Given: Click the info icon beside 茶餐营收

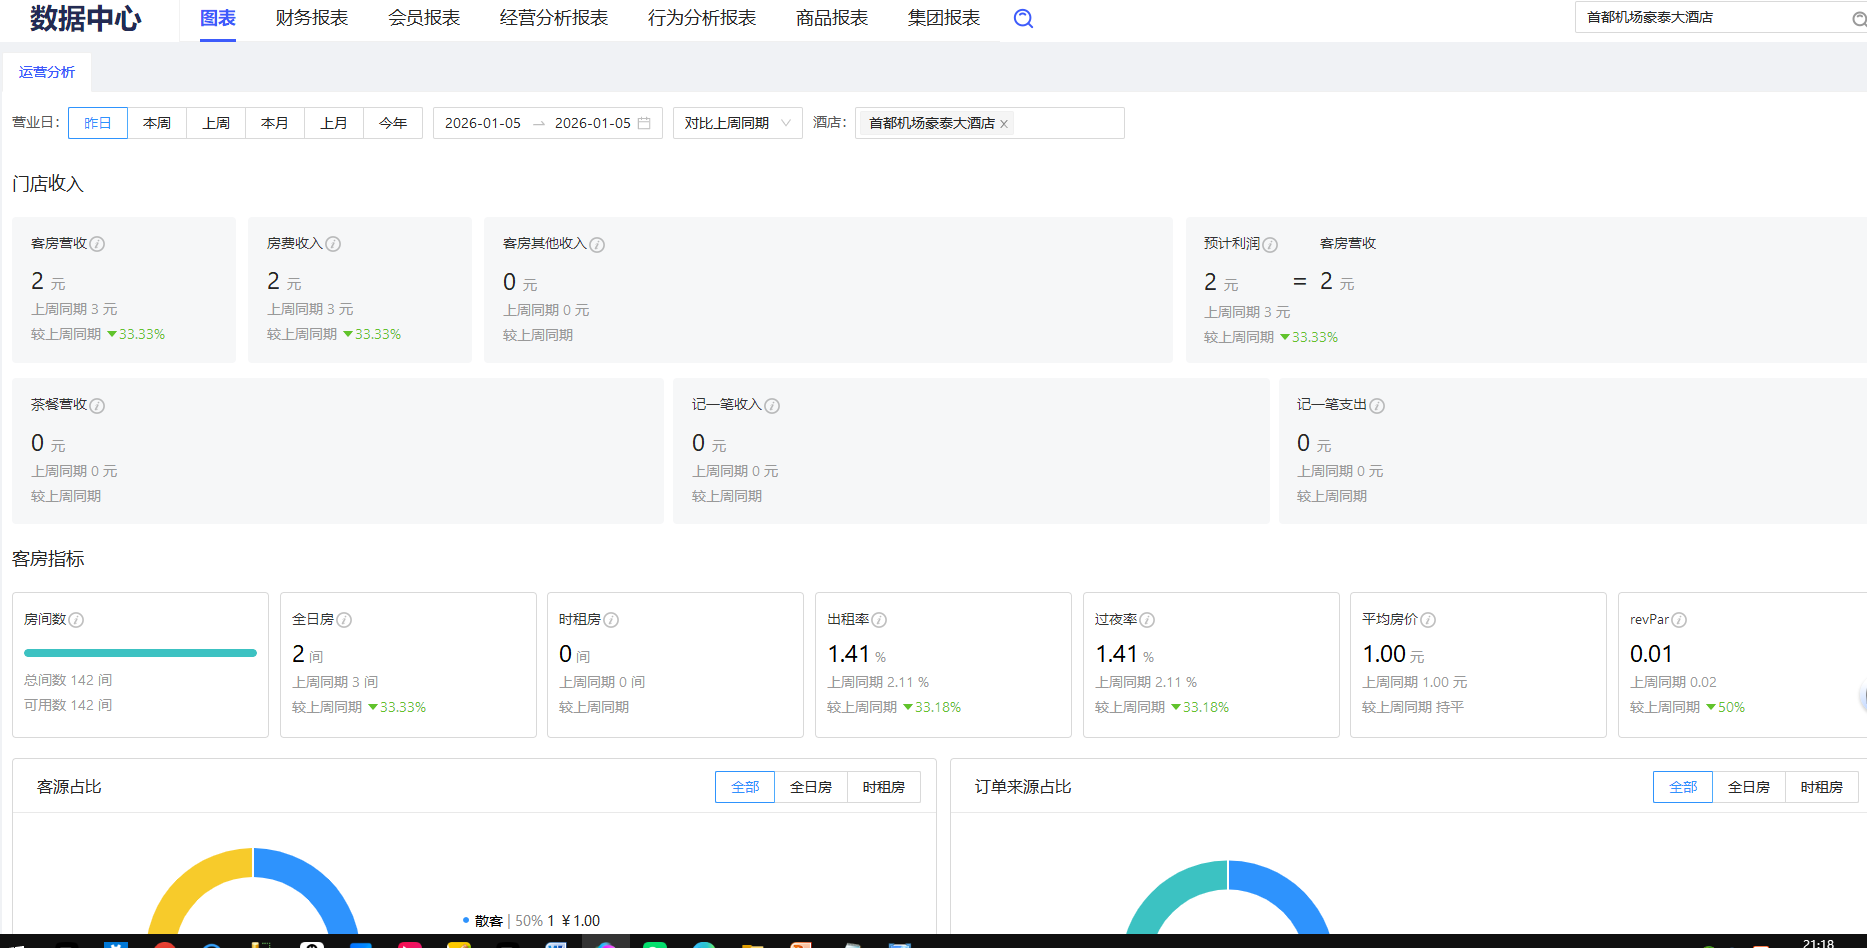Looking at the screenshot, I should pyautogui.click(x=97, y=406).
